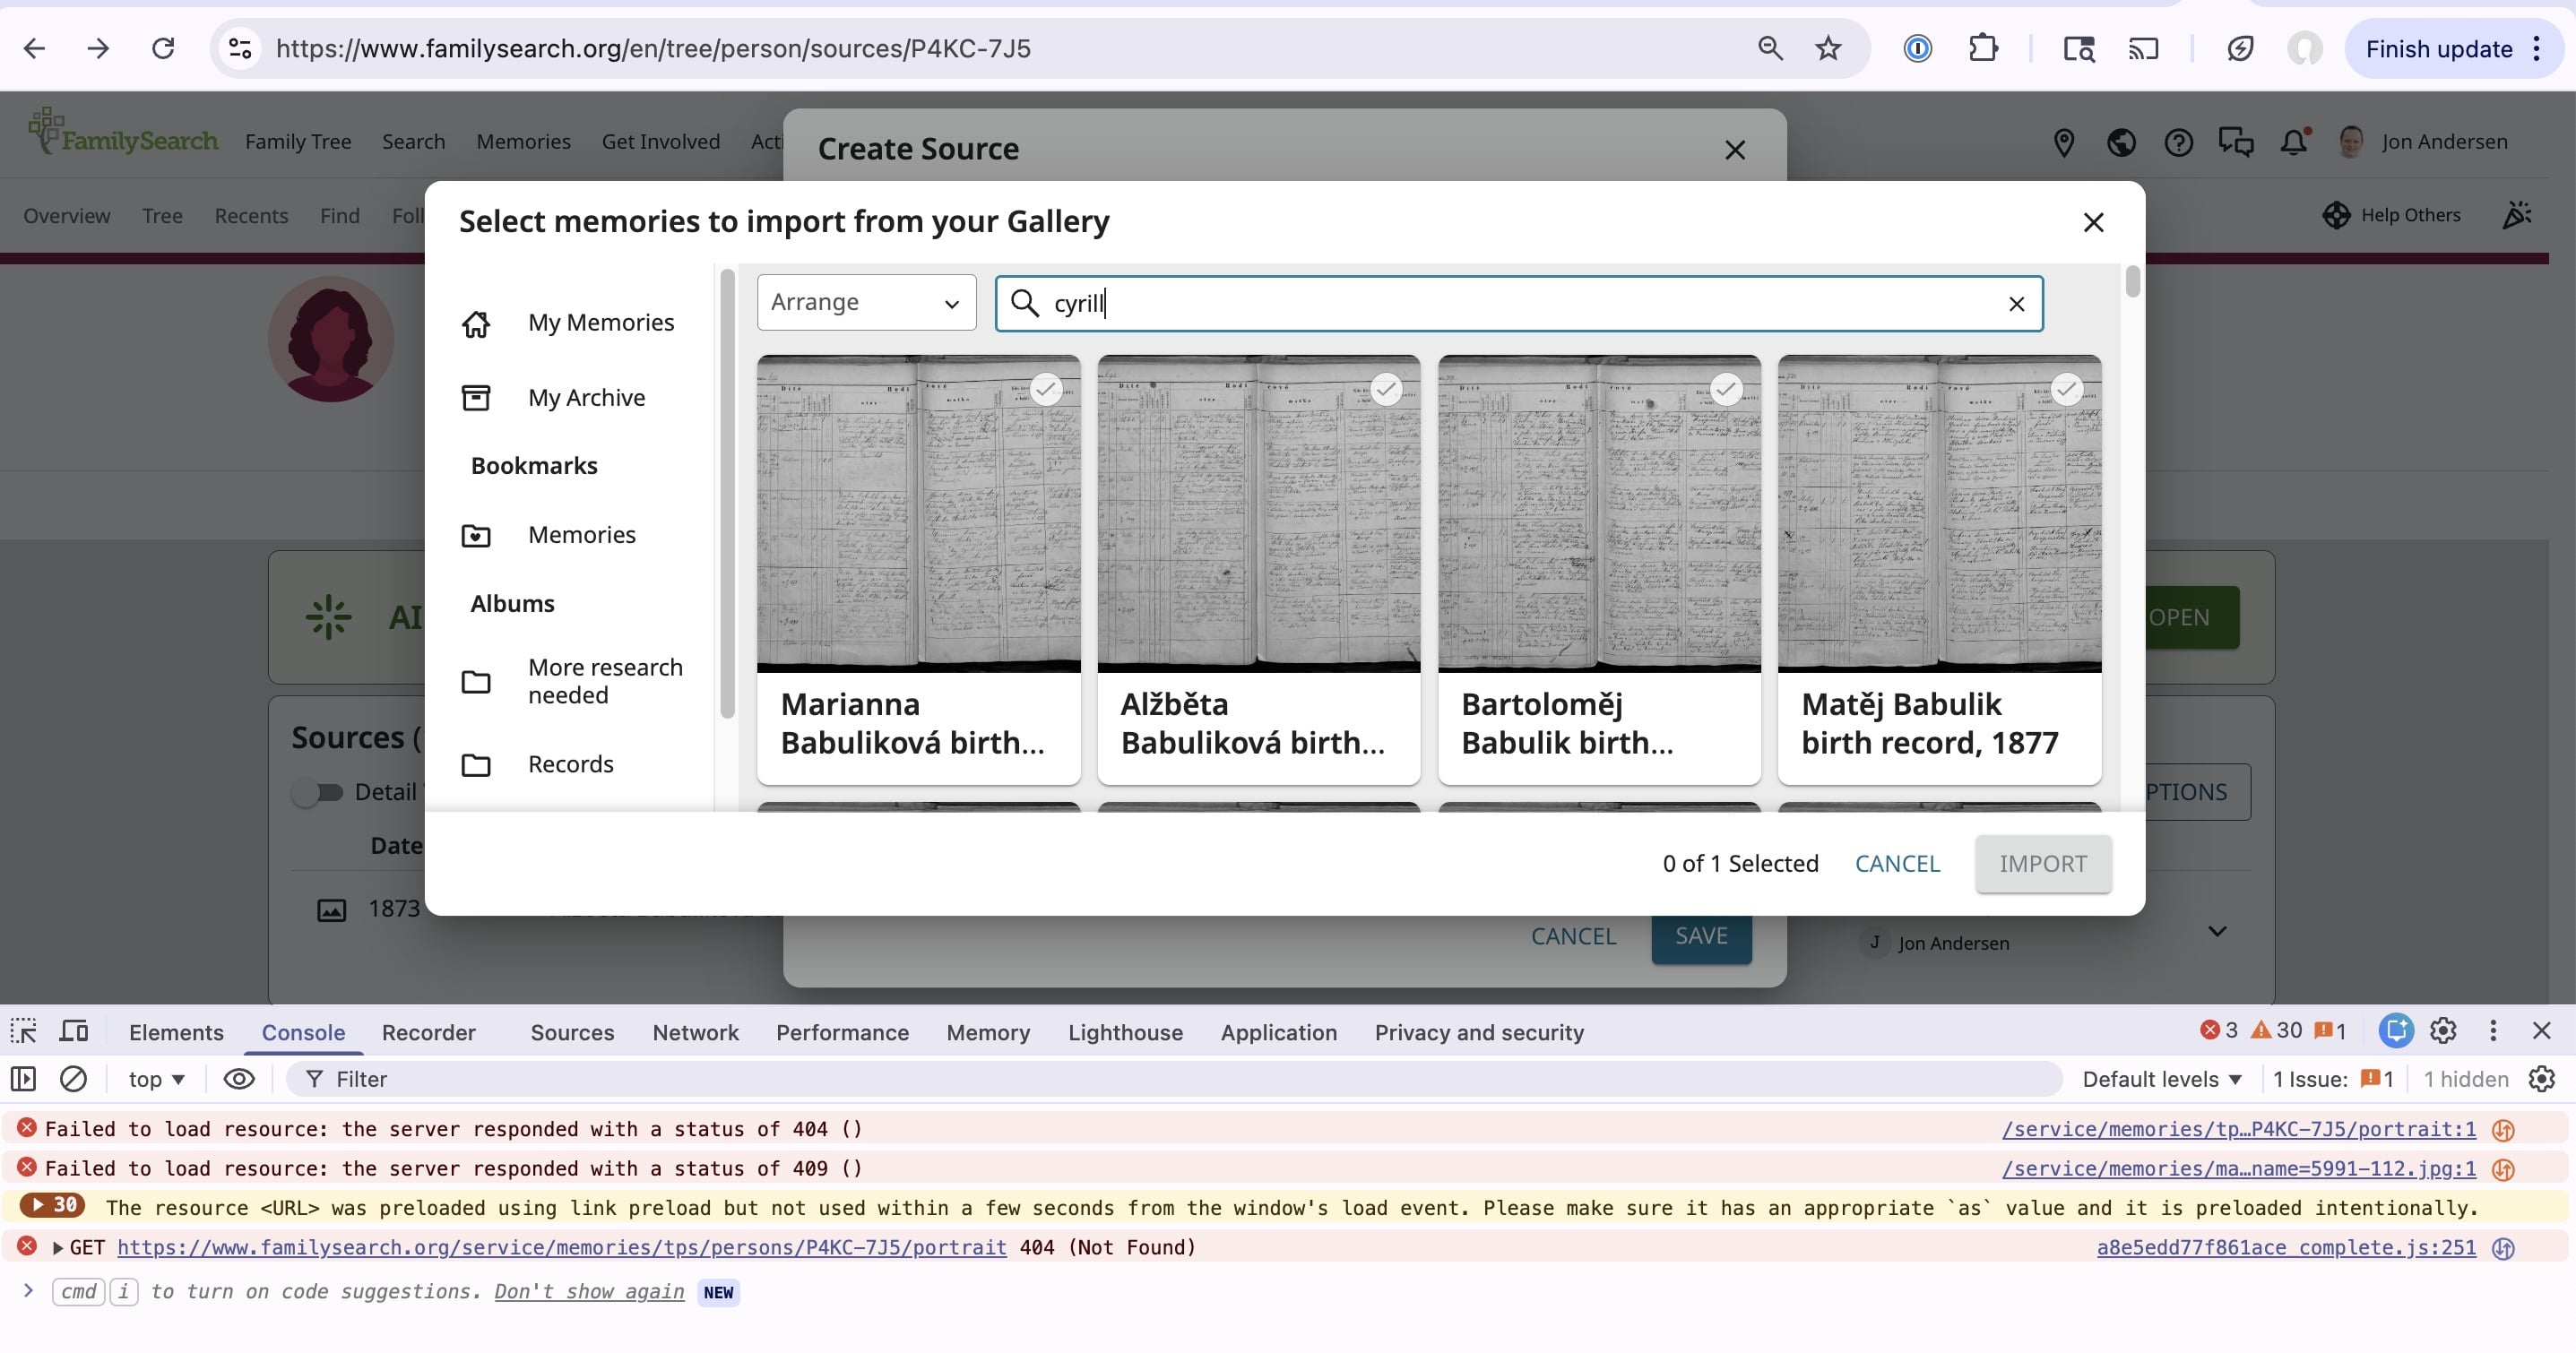Click DevTools clear console icon
Screen dimensions: 2576x1353
73,1079
